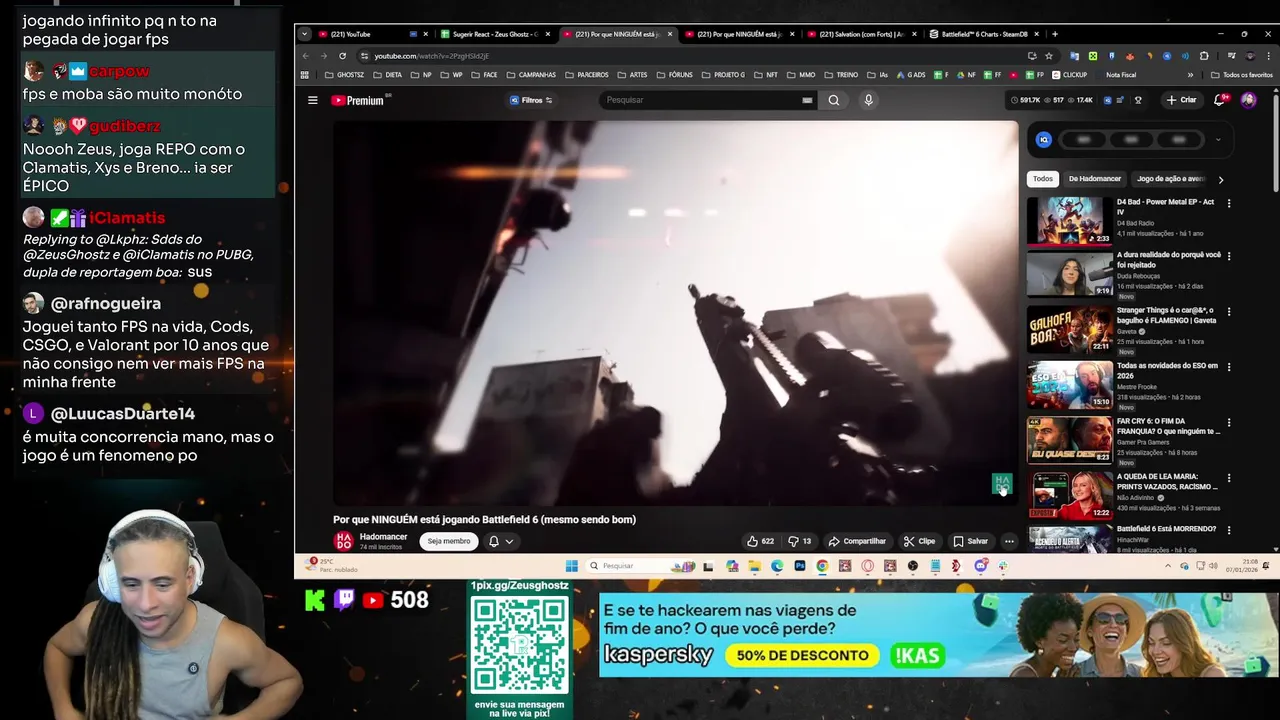
Task: Open Todos os favoritos folder
Action: coord(1242,75)
